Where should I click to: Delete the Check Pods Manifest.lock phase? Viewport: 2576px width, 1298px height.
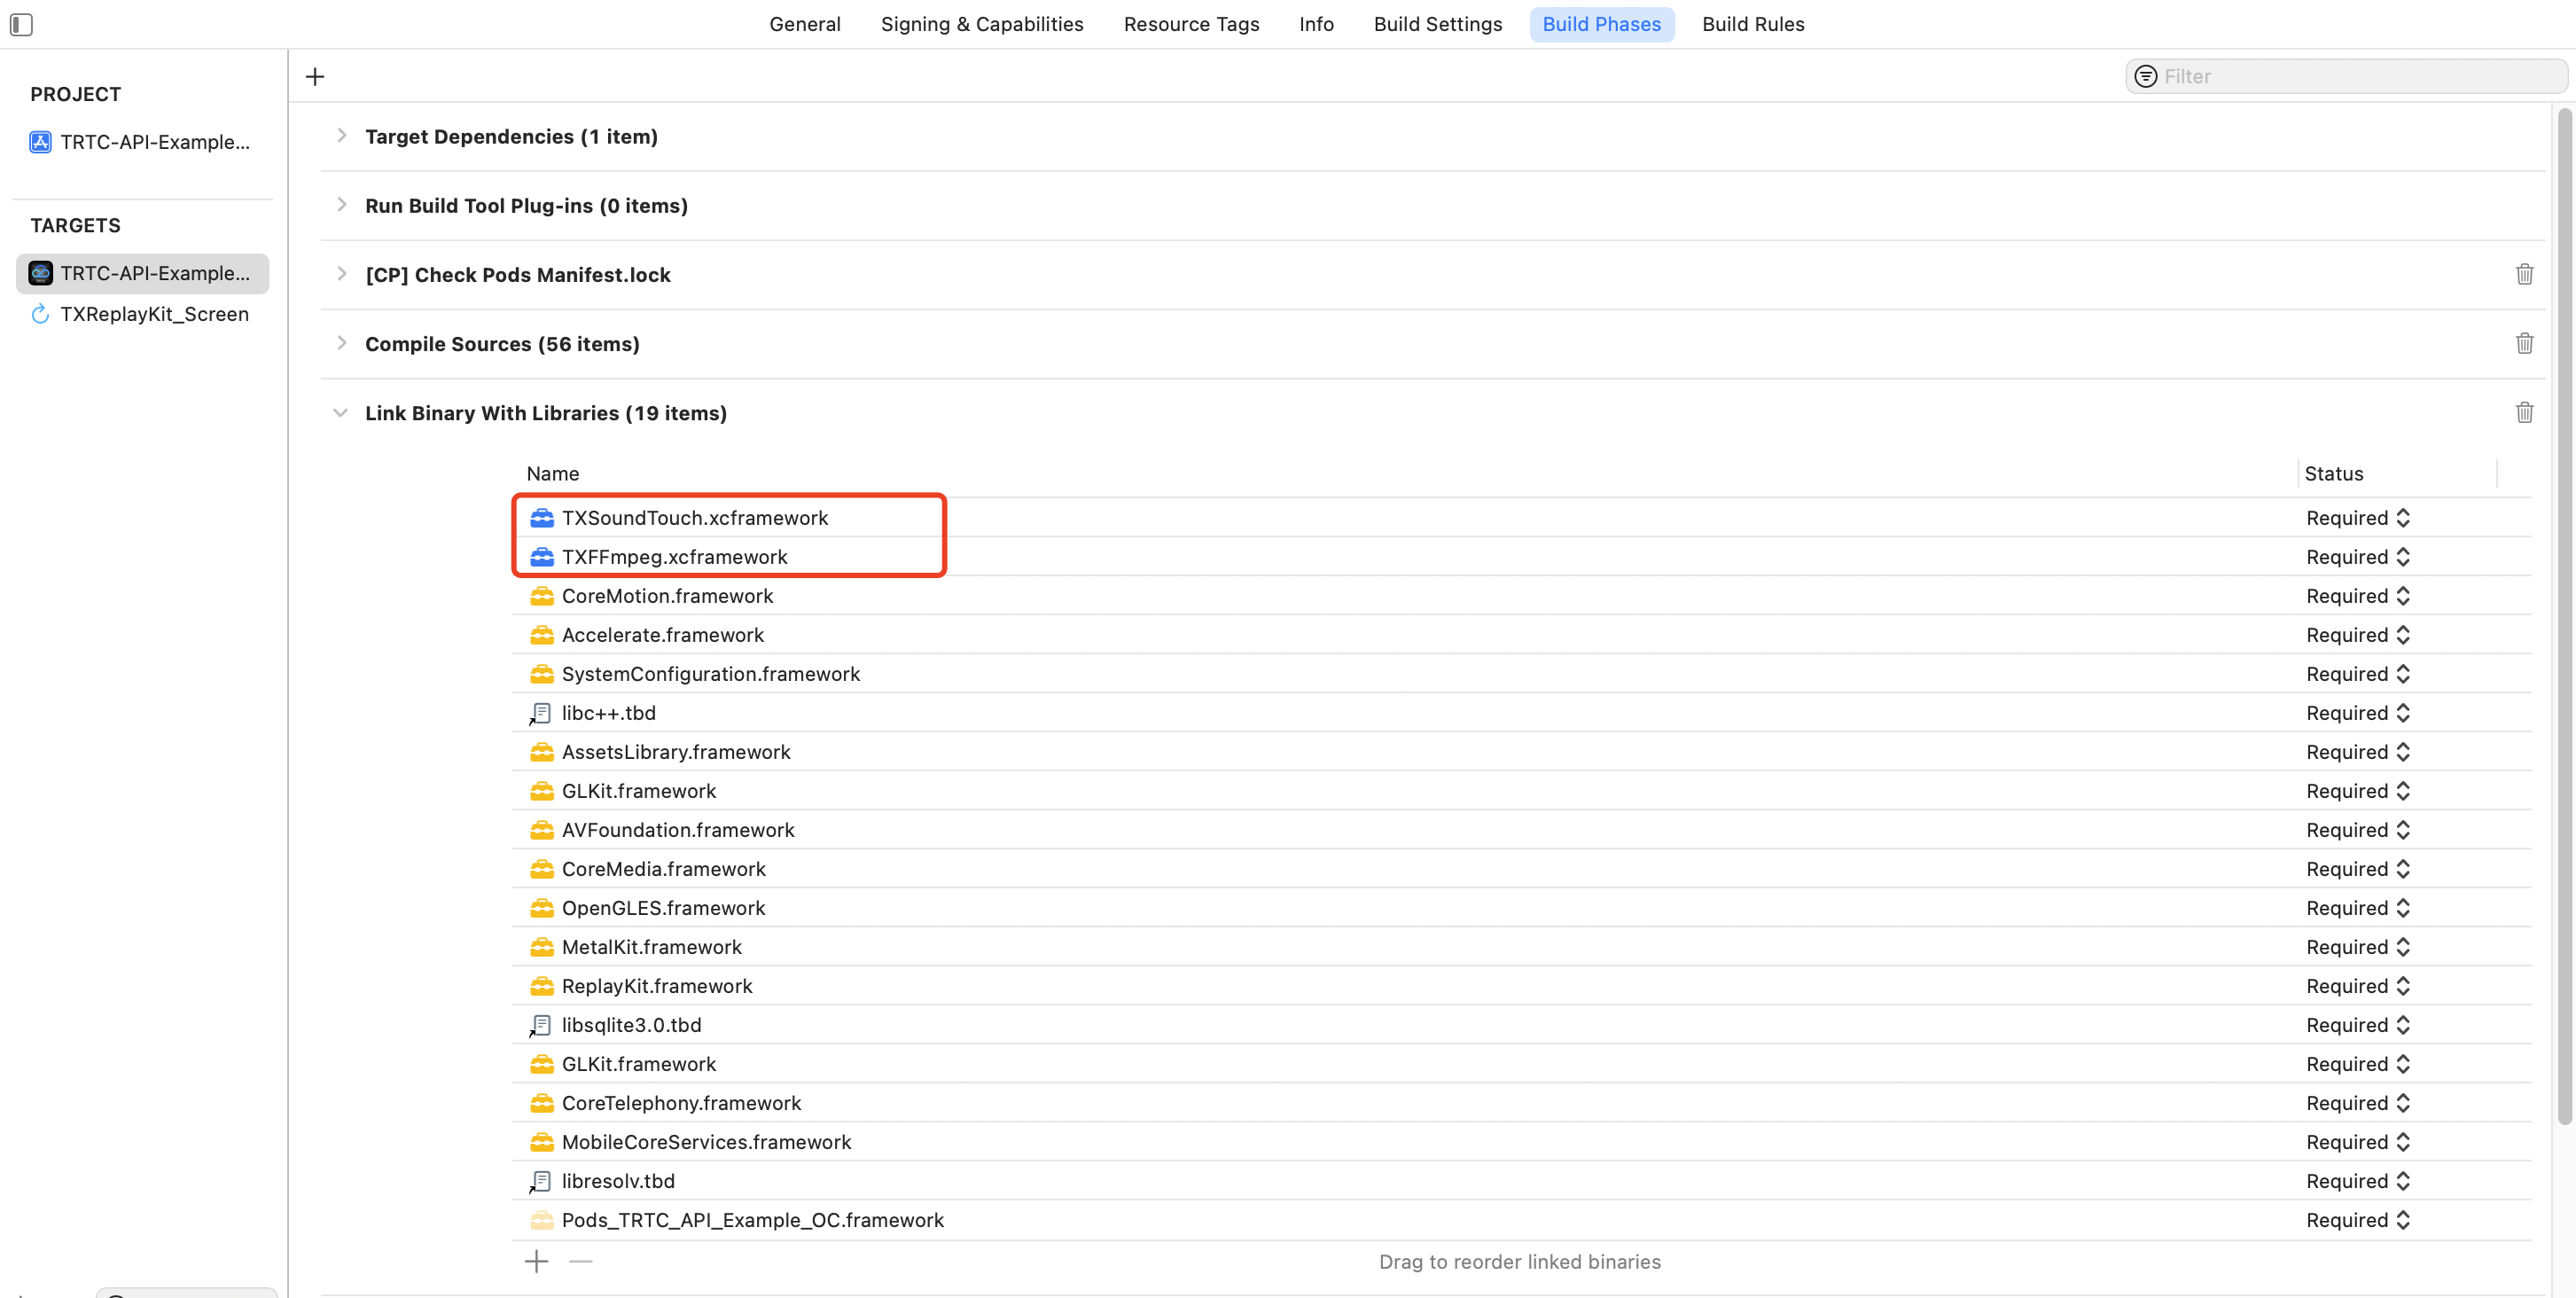point(2524,274)
